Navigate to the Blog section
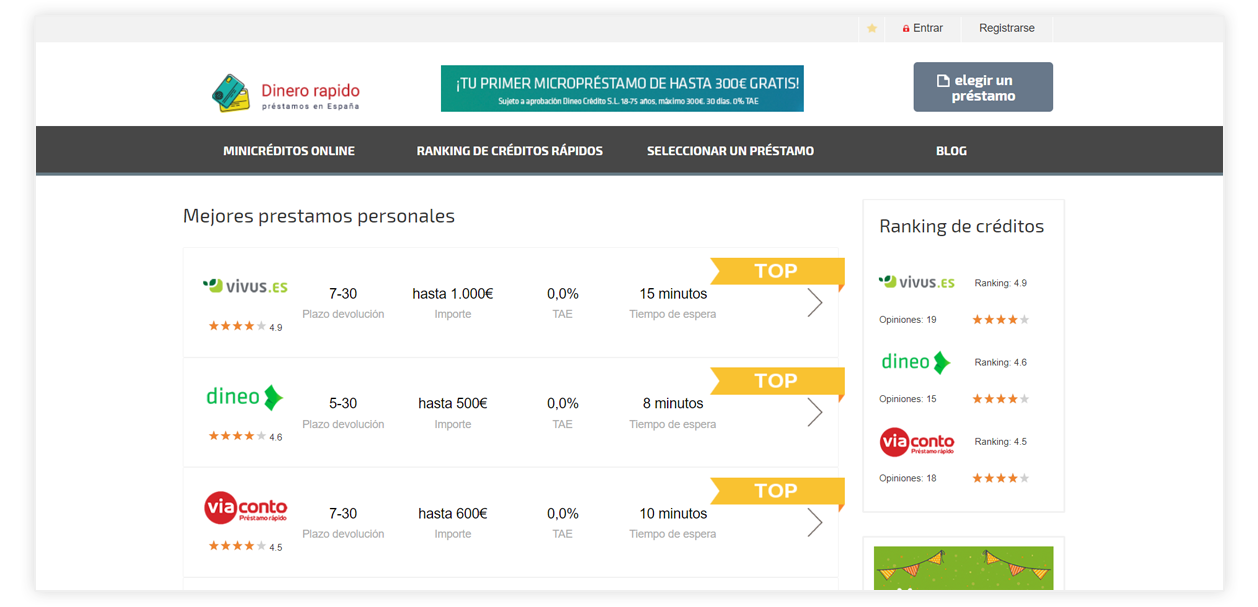 [x=951, y=151]
